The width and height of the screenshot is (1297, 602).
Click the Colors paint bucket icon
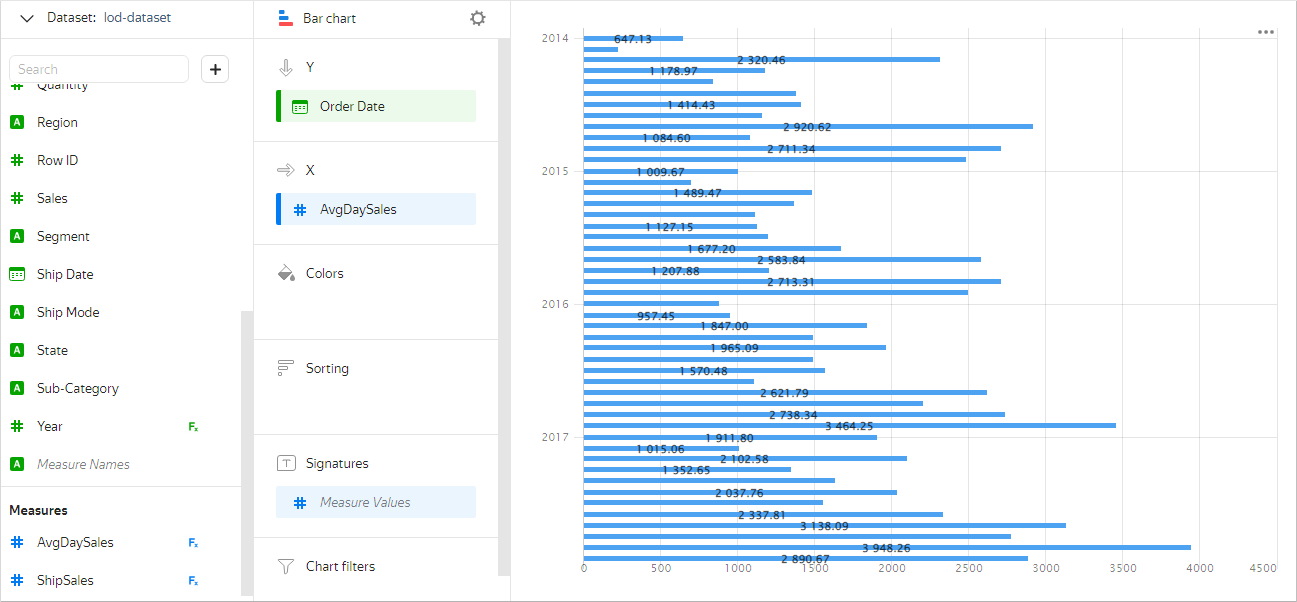(286, 273)
